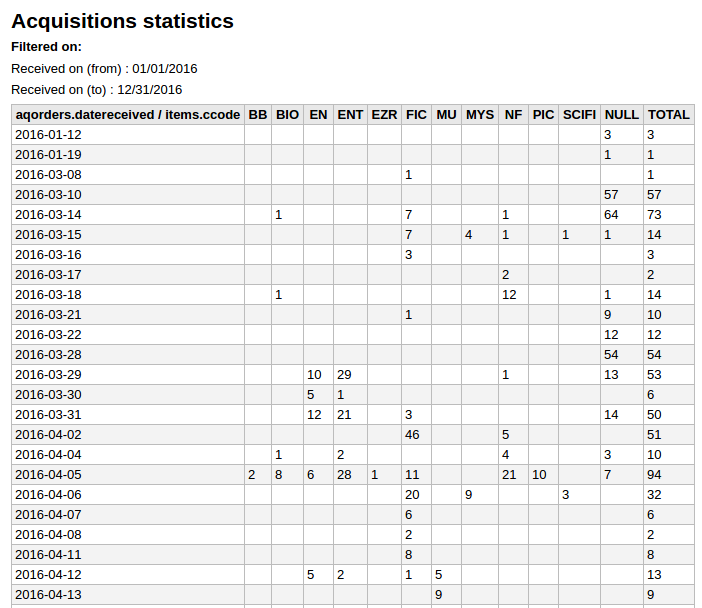Image resolution: width=702 pixels, height=608 pixels.
Task: Click the Received on (from) filter text
Action: [104, 69]
